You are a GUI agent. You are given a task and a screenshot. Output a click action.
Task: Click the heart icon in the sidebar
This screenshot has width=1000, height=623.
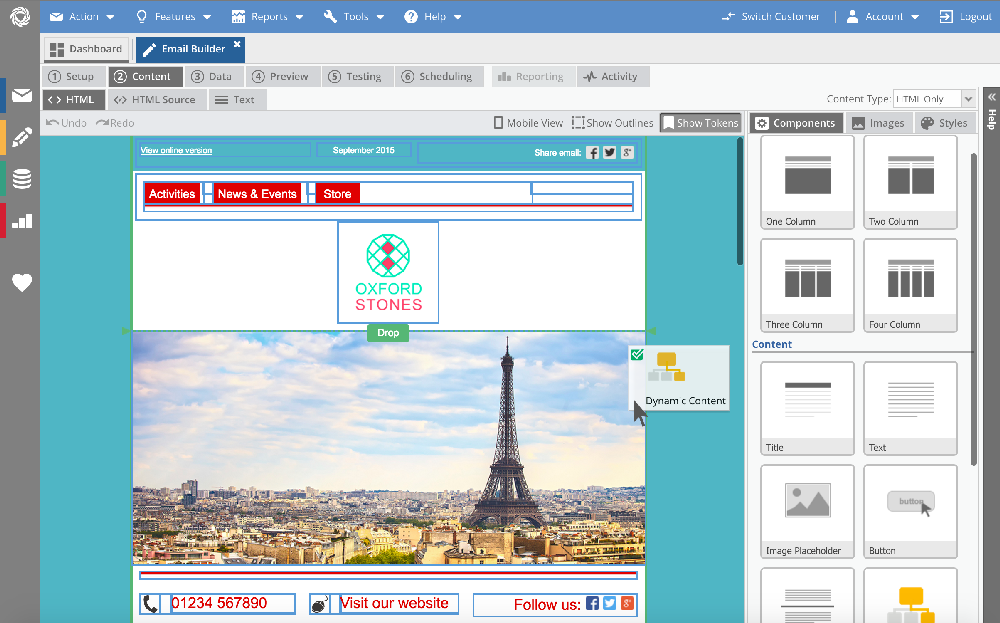point(21,283)
